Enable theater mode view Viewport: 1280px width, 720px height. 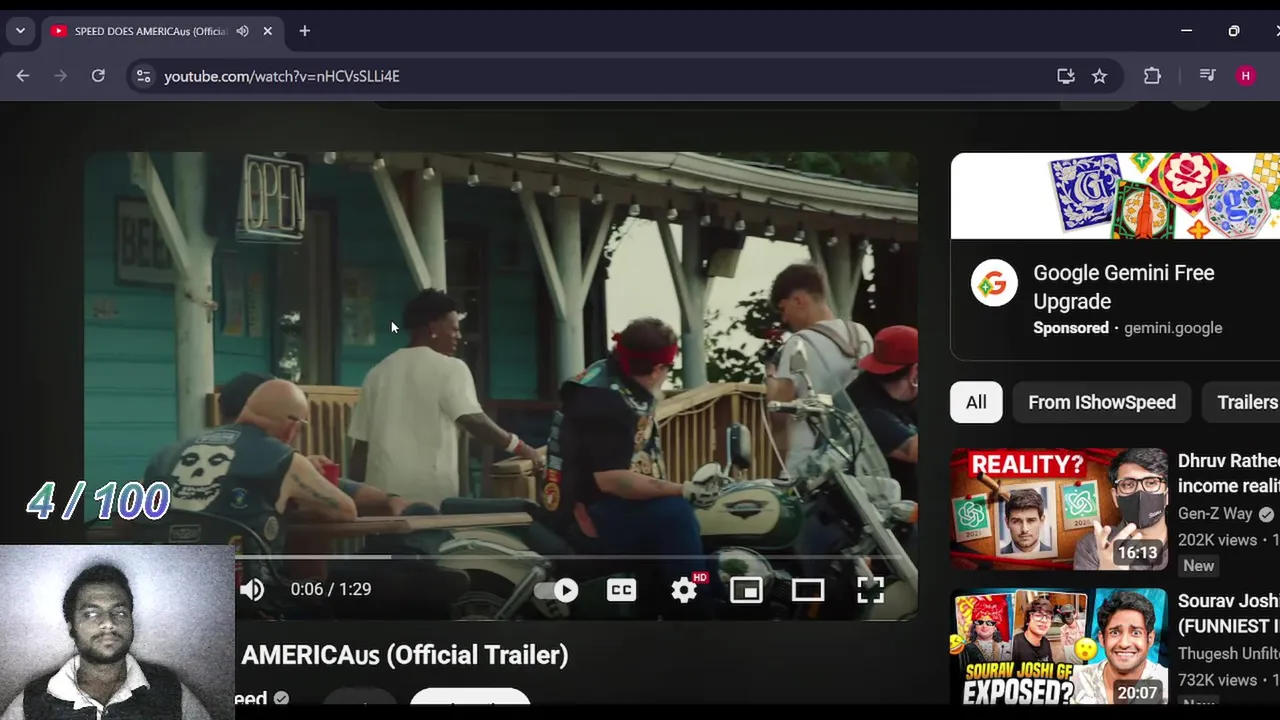pos(808,590)
